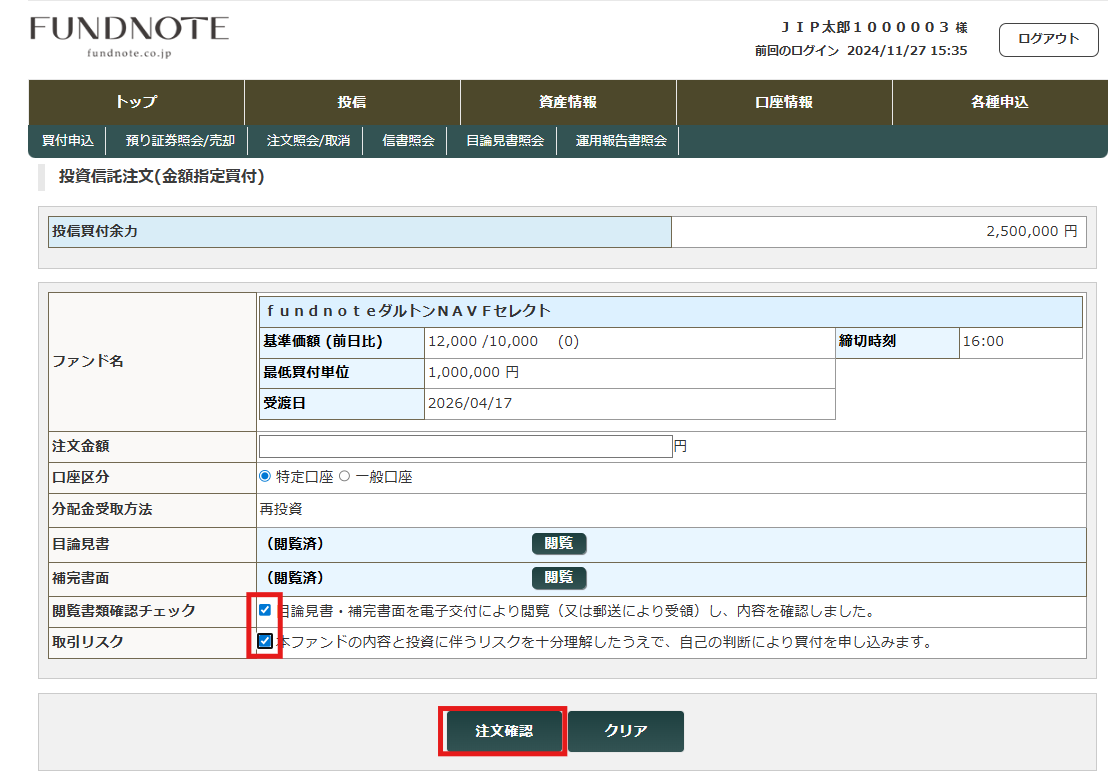Screen dimensions: 1111x771
Task: Click the 注文金額 input field
Action: click(465, 446)
